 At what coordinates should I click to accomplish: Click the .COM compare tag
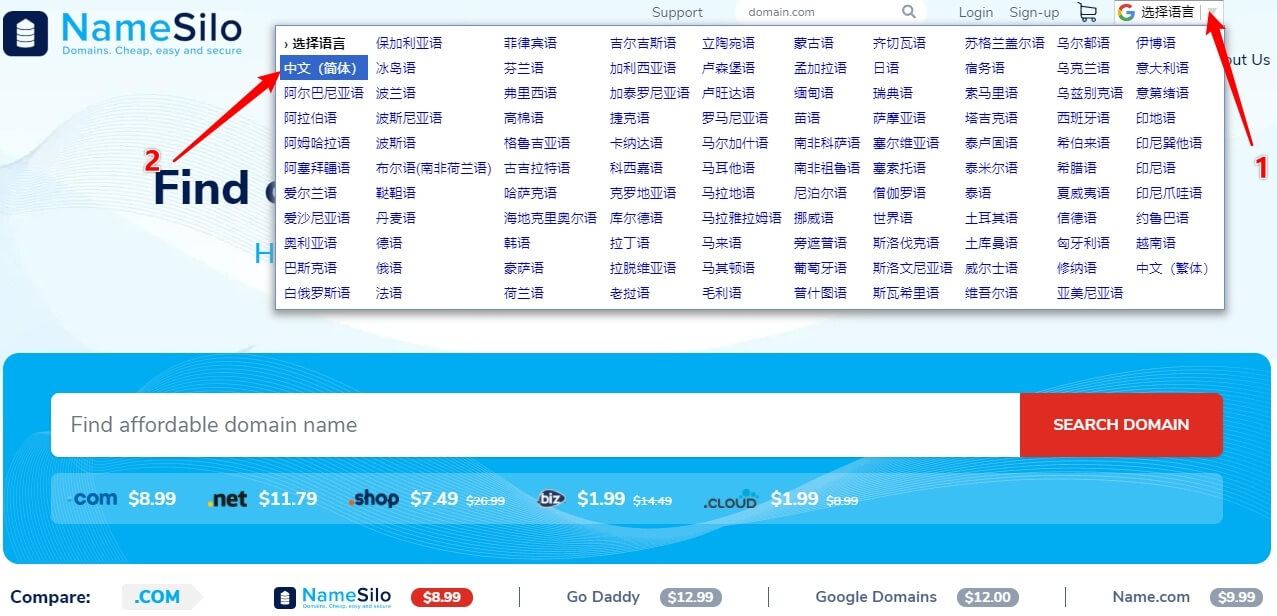pos(161,597)
